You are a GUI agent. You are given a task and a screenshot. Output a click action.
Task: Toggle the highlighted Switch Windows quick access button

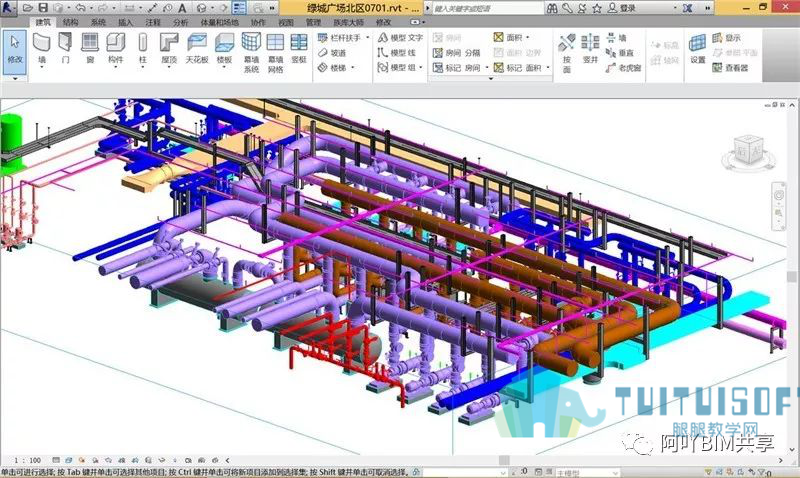[x=239, y=8]
